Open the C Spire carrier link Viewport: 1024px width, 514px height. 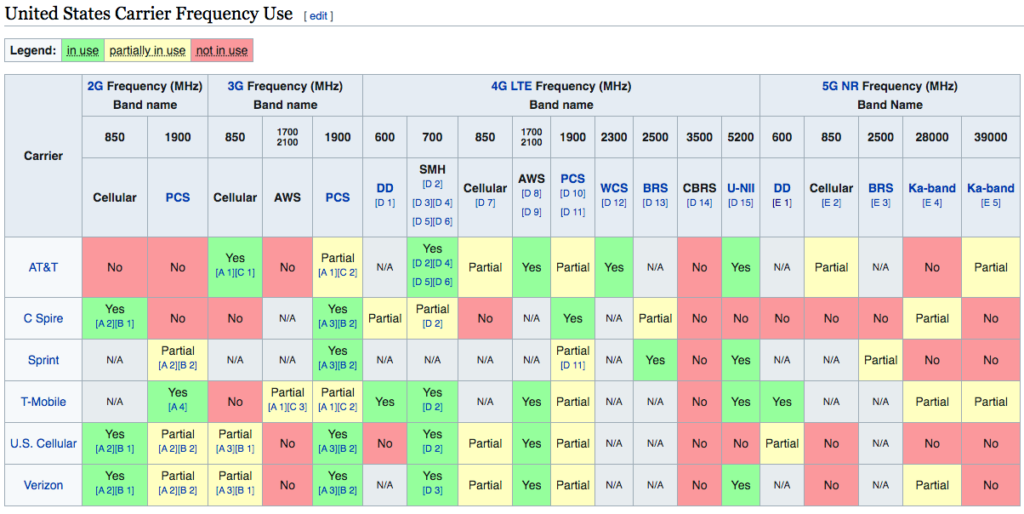click(43, 318)
